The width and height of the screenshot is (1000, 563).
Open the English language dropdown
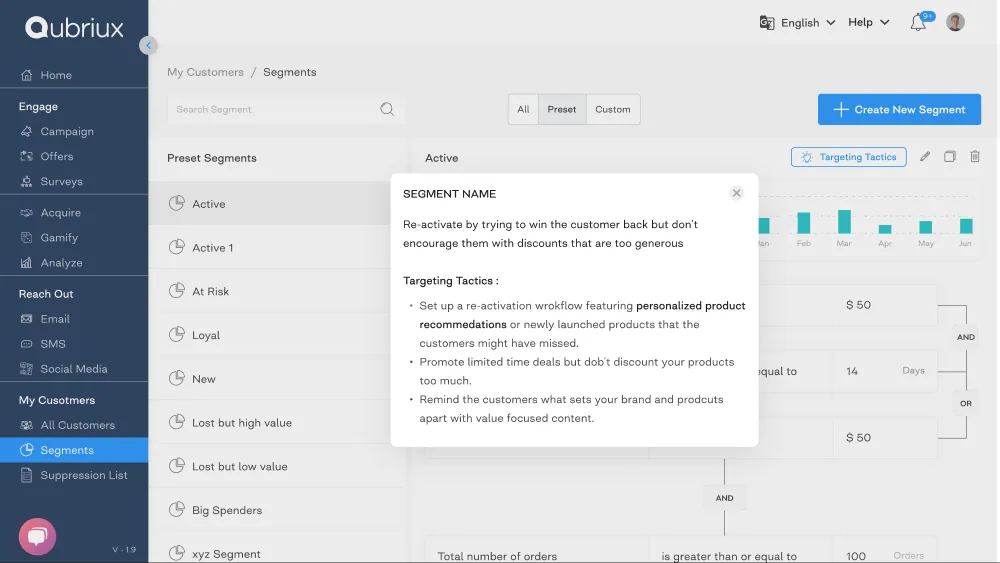coord(807,22)
